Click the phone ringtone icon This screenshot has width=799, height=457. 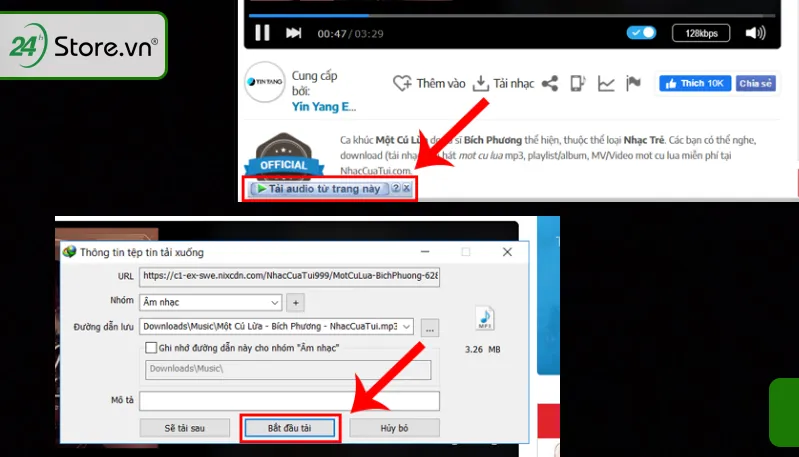point(578,83)
